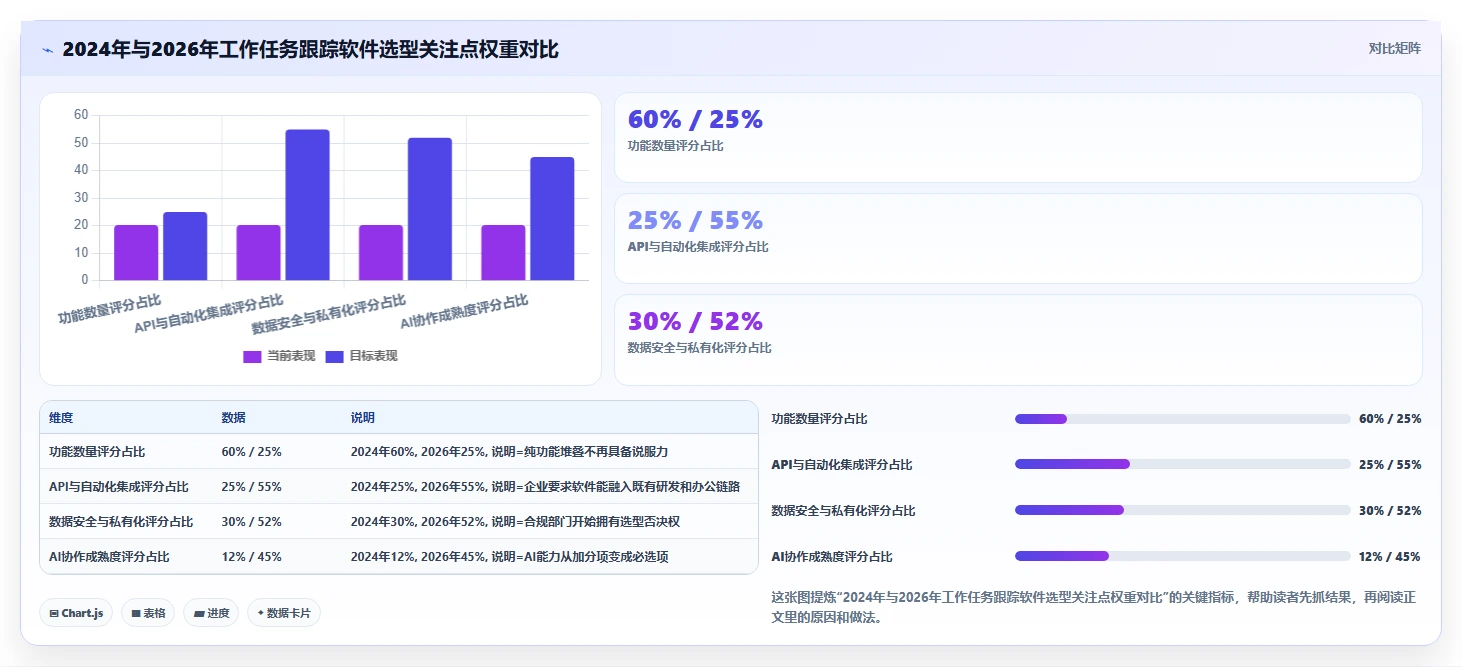Click the AI协作成熟度评分占比 label in the progress list
1462x667 pixels.
(x=832, y=557)
